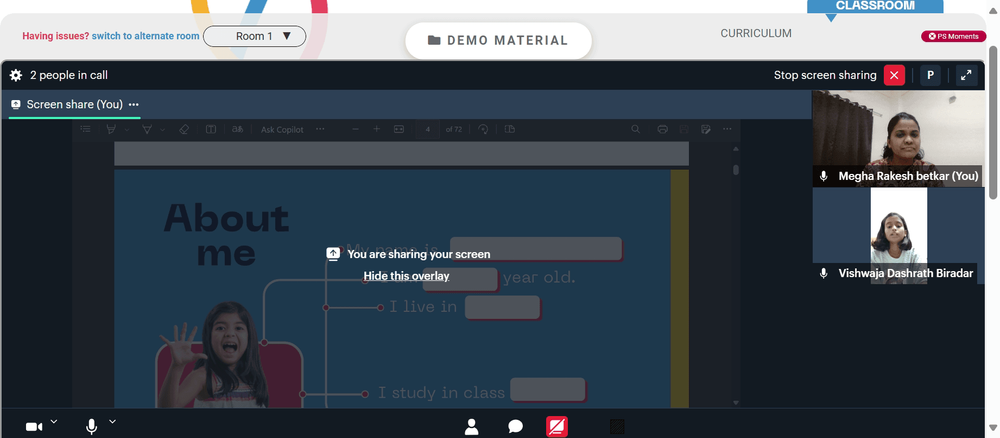Open PDF table of contents icon
The width and height of the screenshot is (1000, 438).
pos(85,129)
